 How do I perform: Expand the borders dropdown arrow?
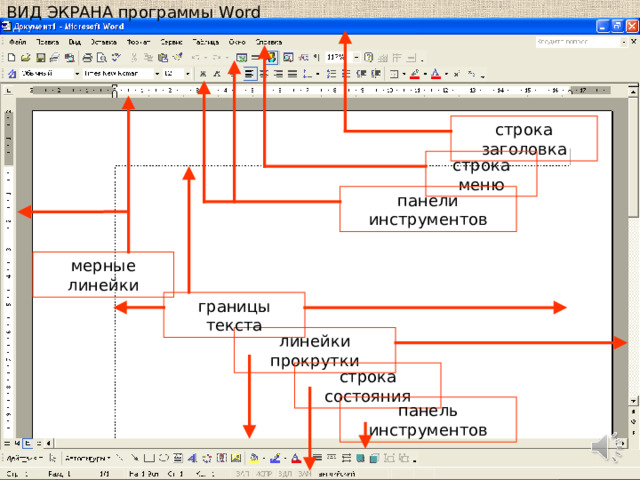point(404,74)
